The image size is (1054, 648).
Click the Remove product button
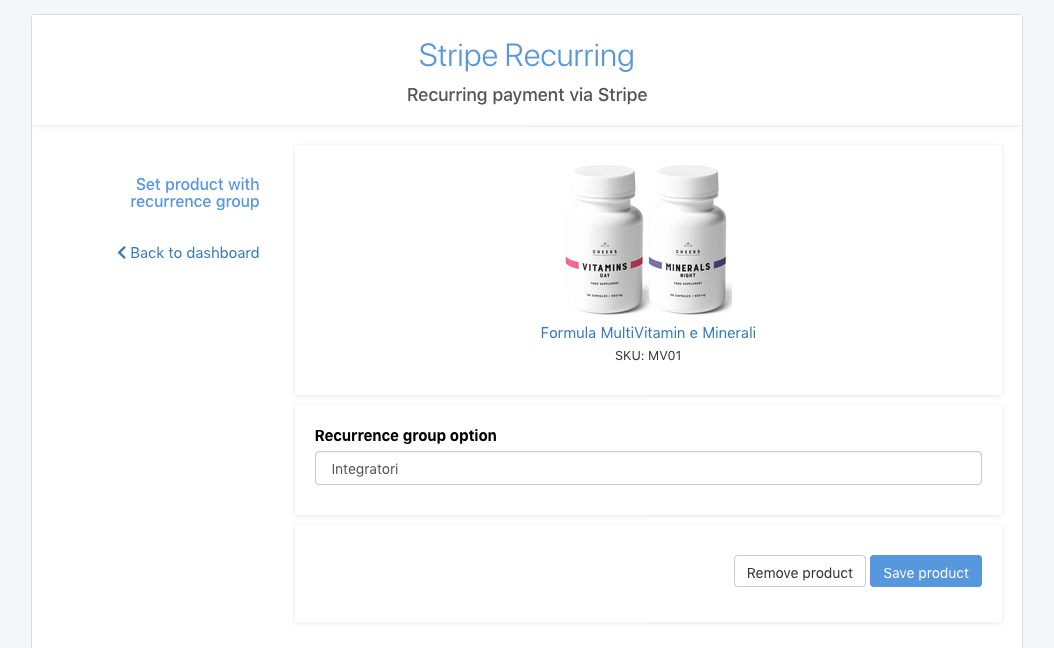(799, 572)
